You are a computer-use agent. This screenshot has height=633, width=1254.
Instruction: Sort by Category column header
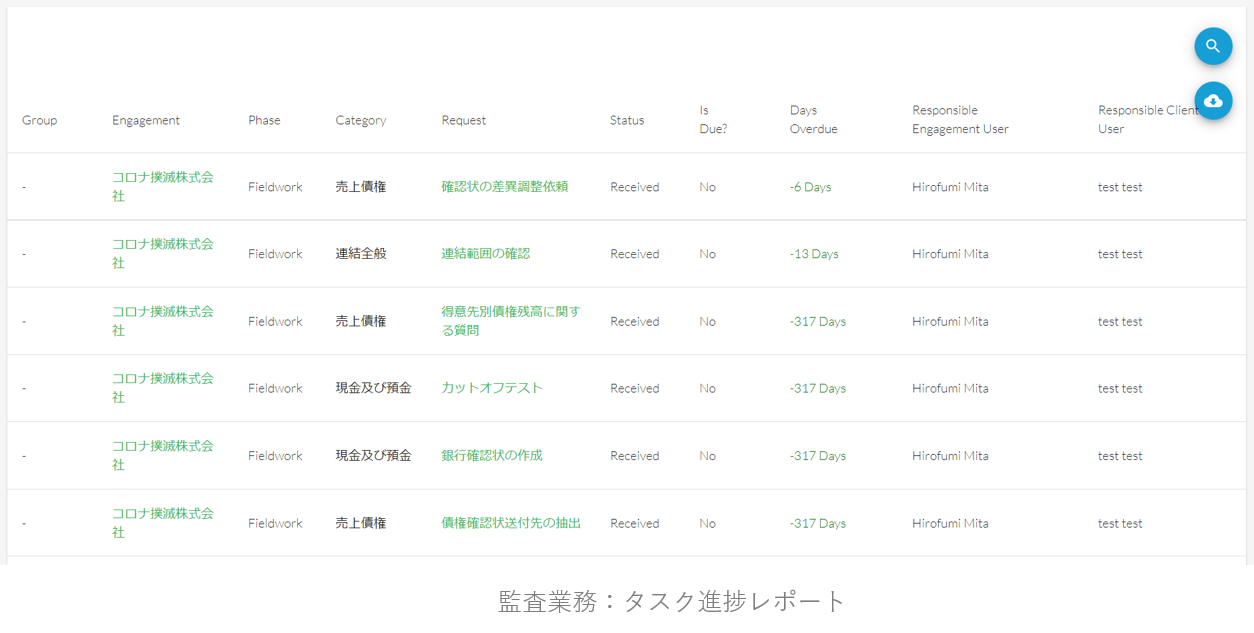pyautogui.click(x=360, y=120)
